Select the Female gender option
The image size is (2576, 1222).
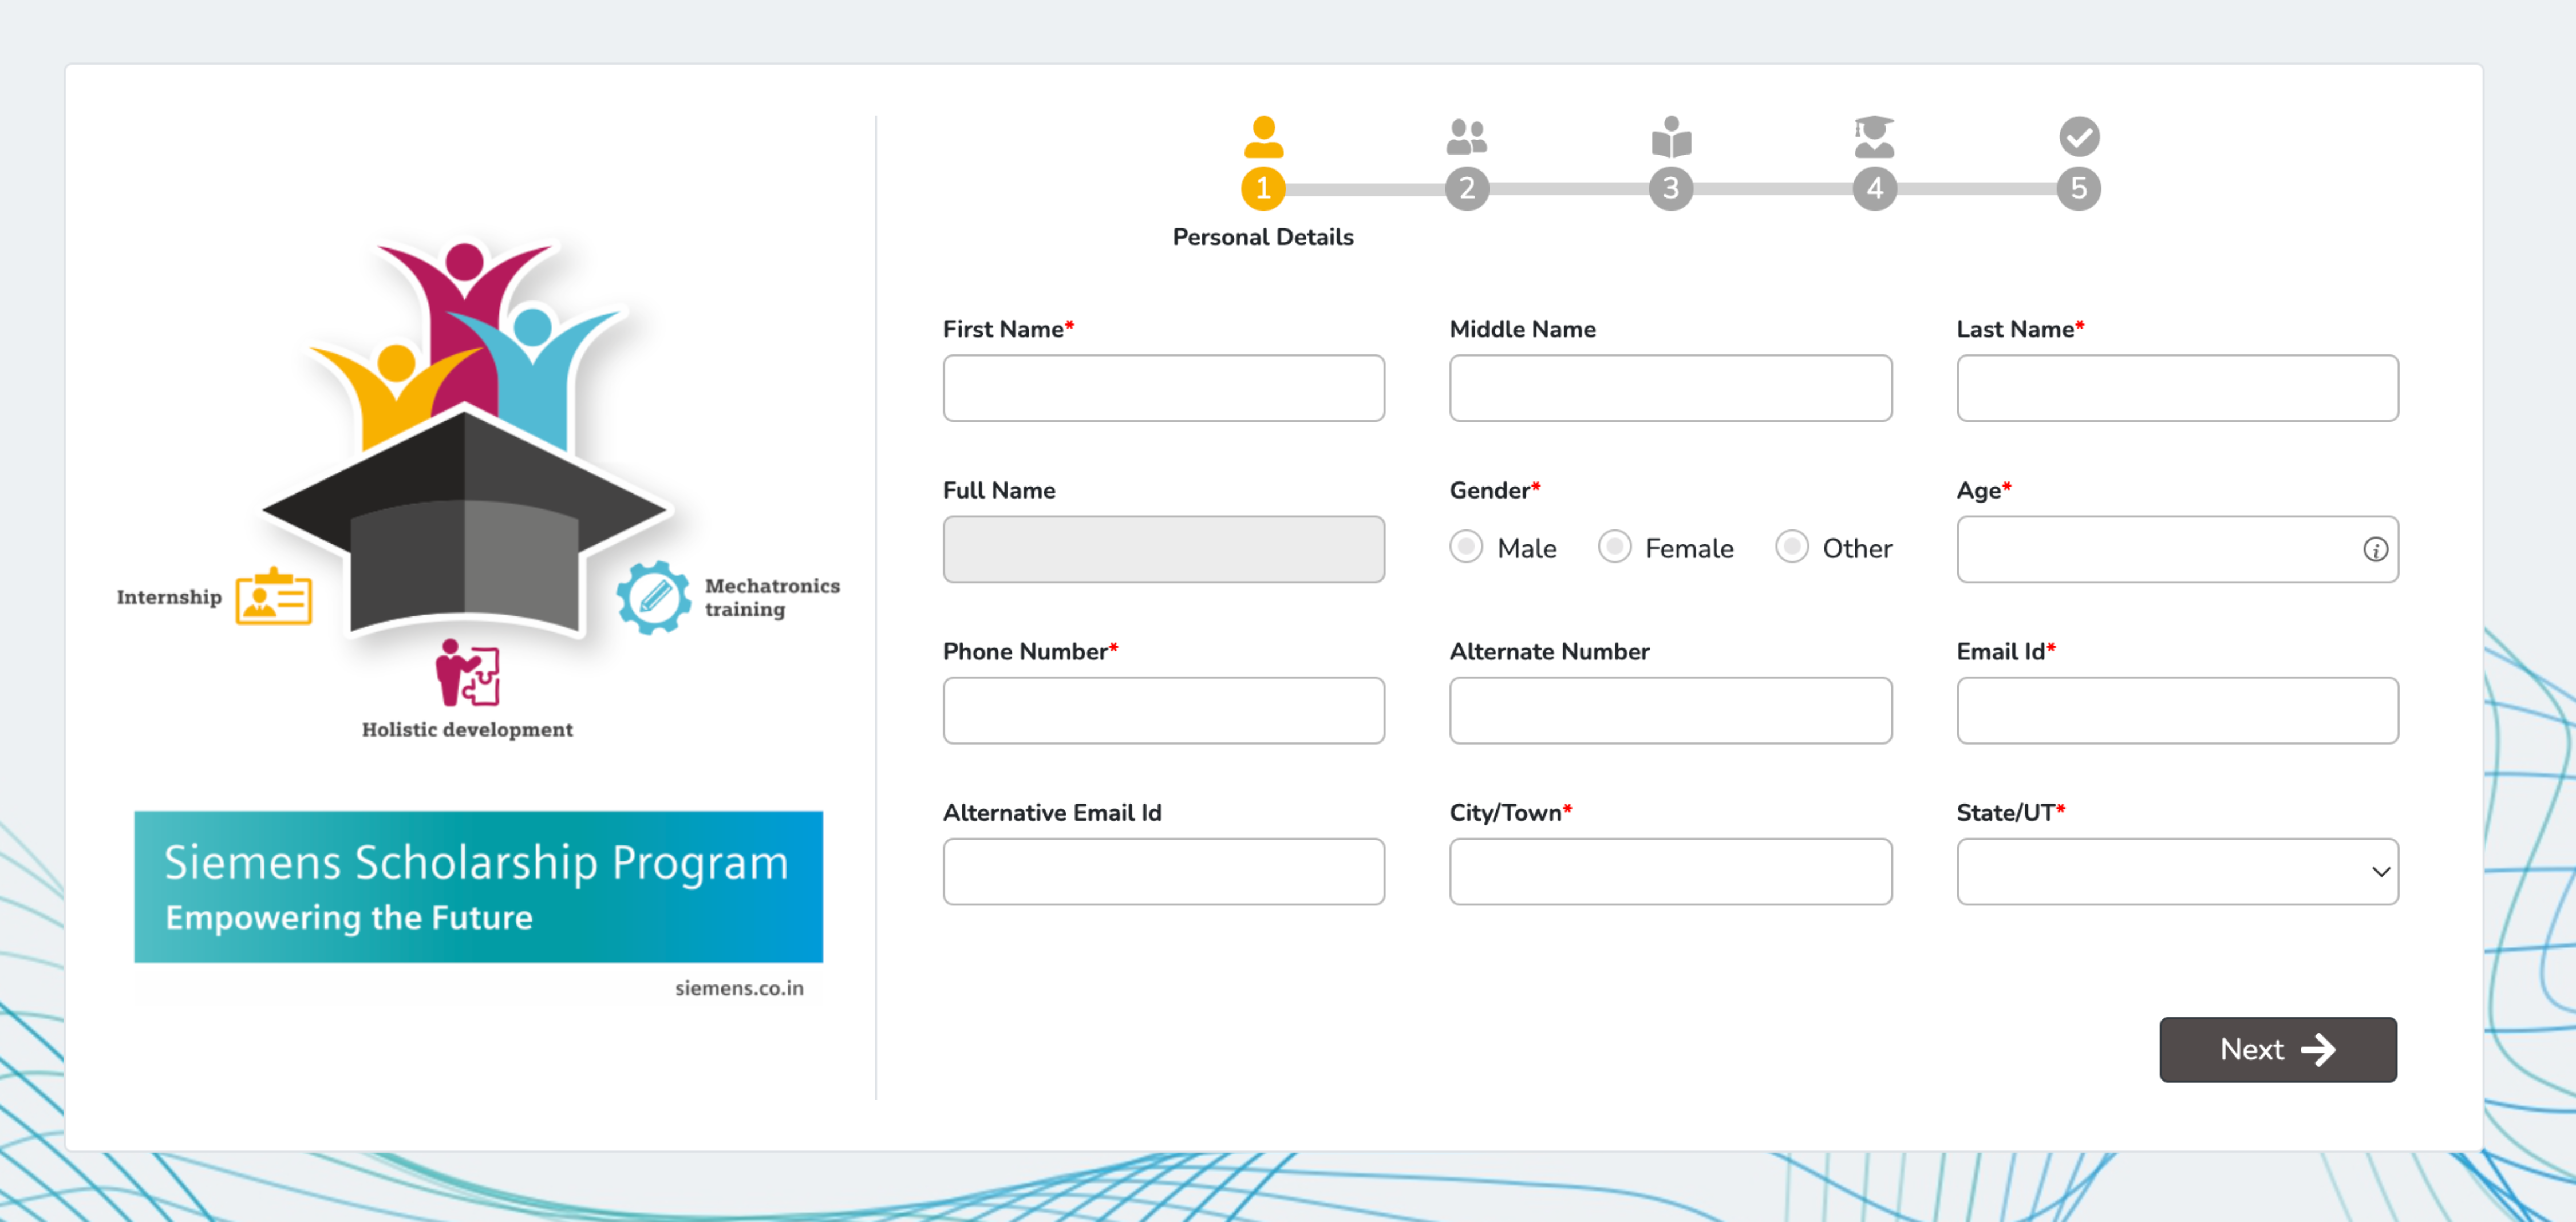1614,547
